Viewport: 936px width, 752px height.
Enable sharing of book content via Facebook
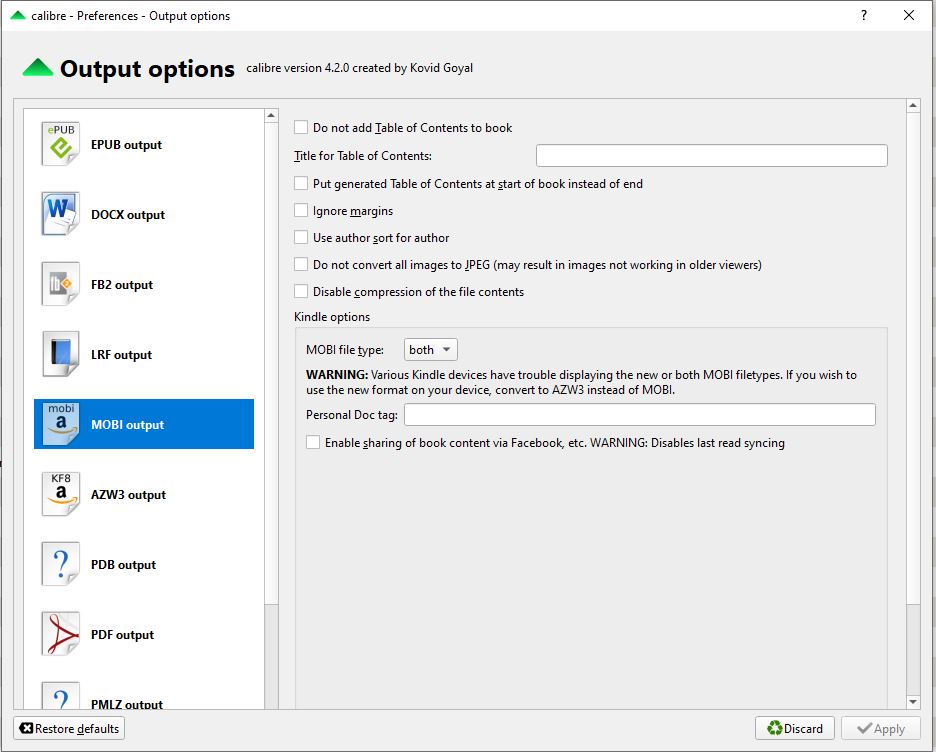(x=313, y=442)
